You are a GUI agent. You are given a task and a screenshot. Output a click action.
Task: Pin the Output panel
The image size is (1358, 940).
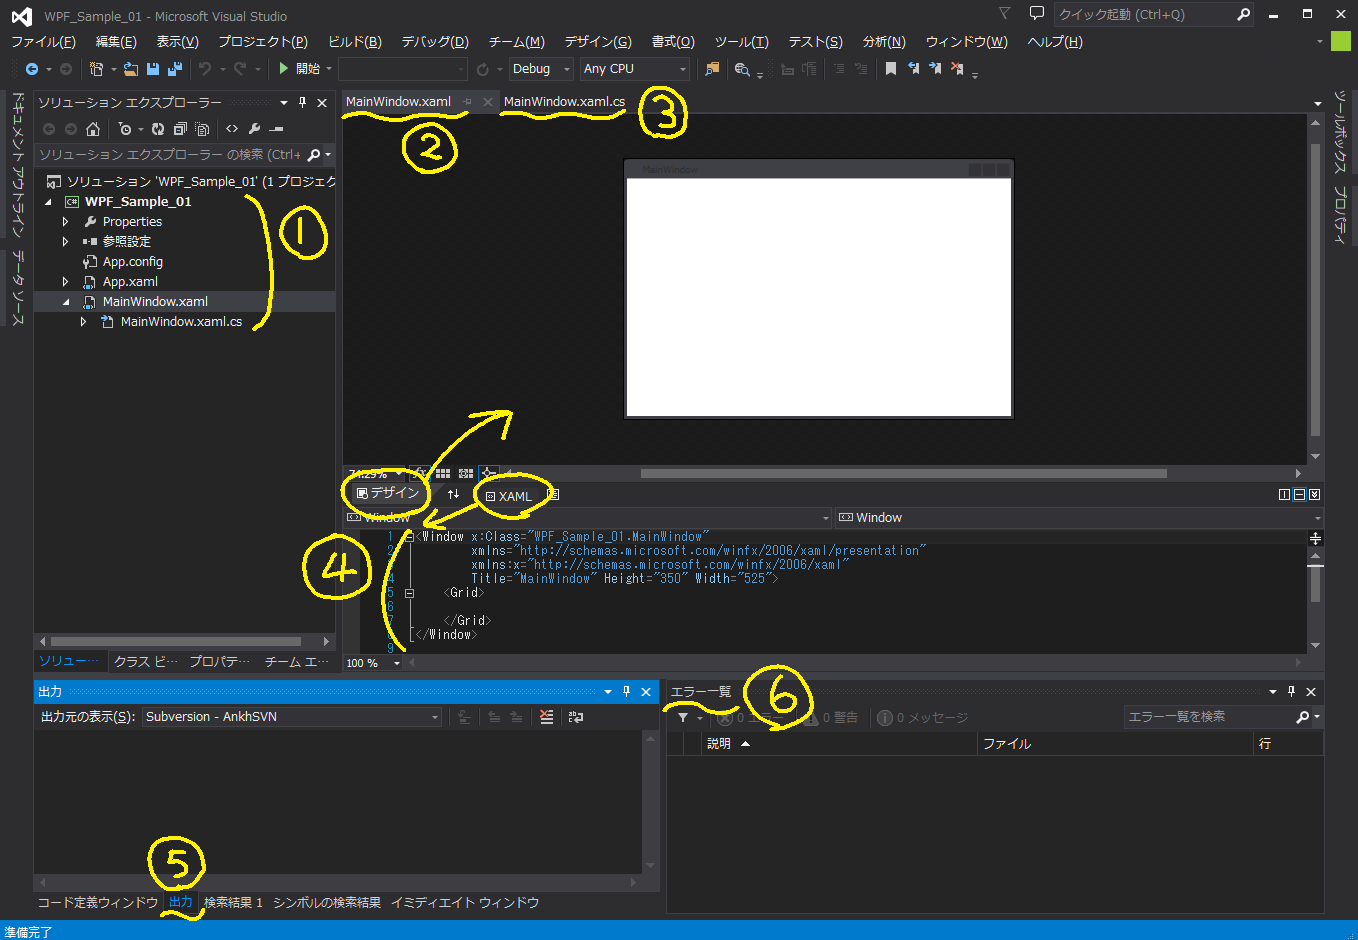627,692
